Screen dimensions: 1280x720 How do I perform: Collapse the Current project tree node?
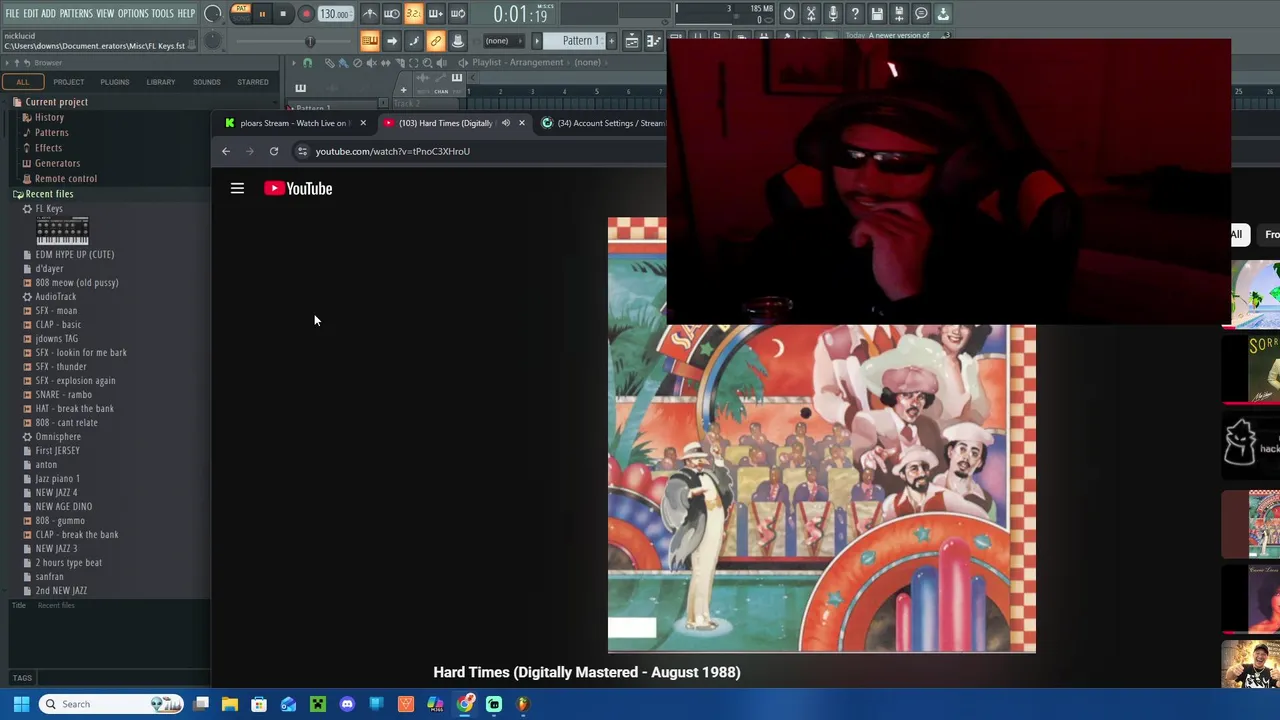(56, 102)
